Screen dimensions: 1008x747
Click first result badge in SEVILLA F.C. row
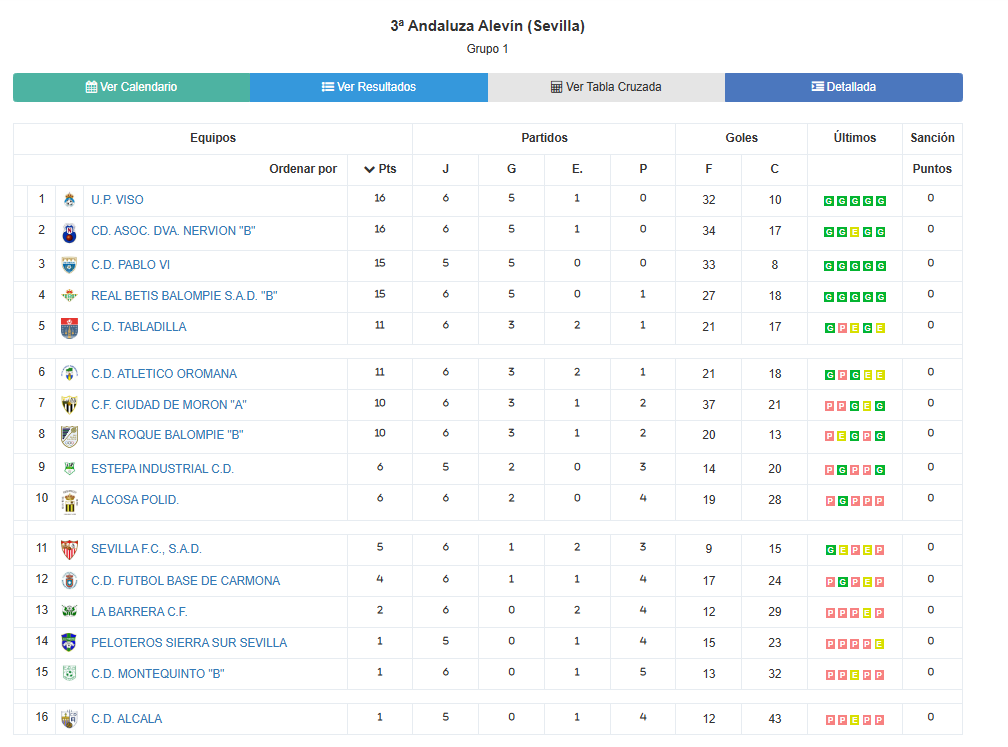[x=831, y=550]
